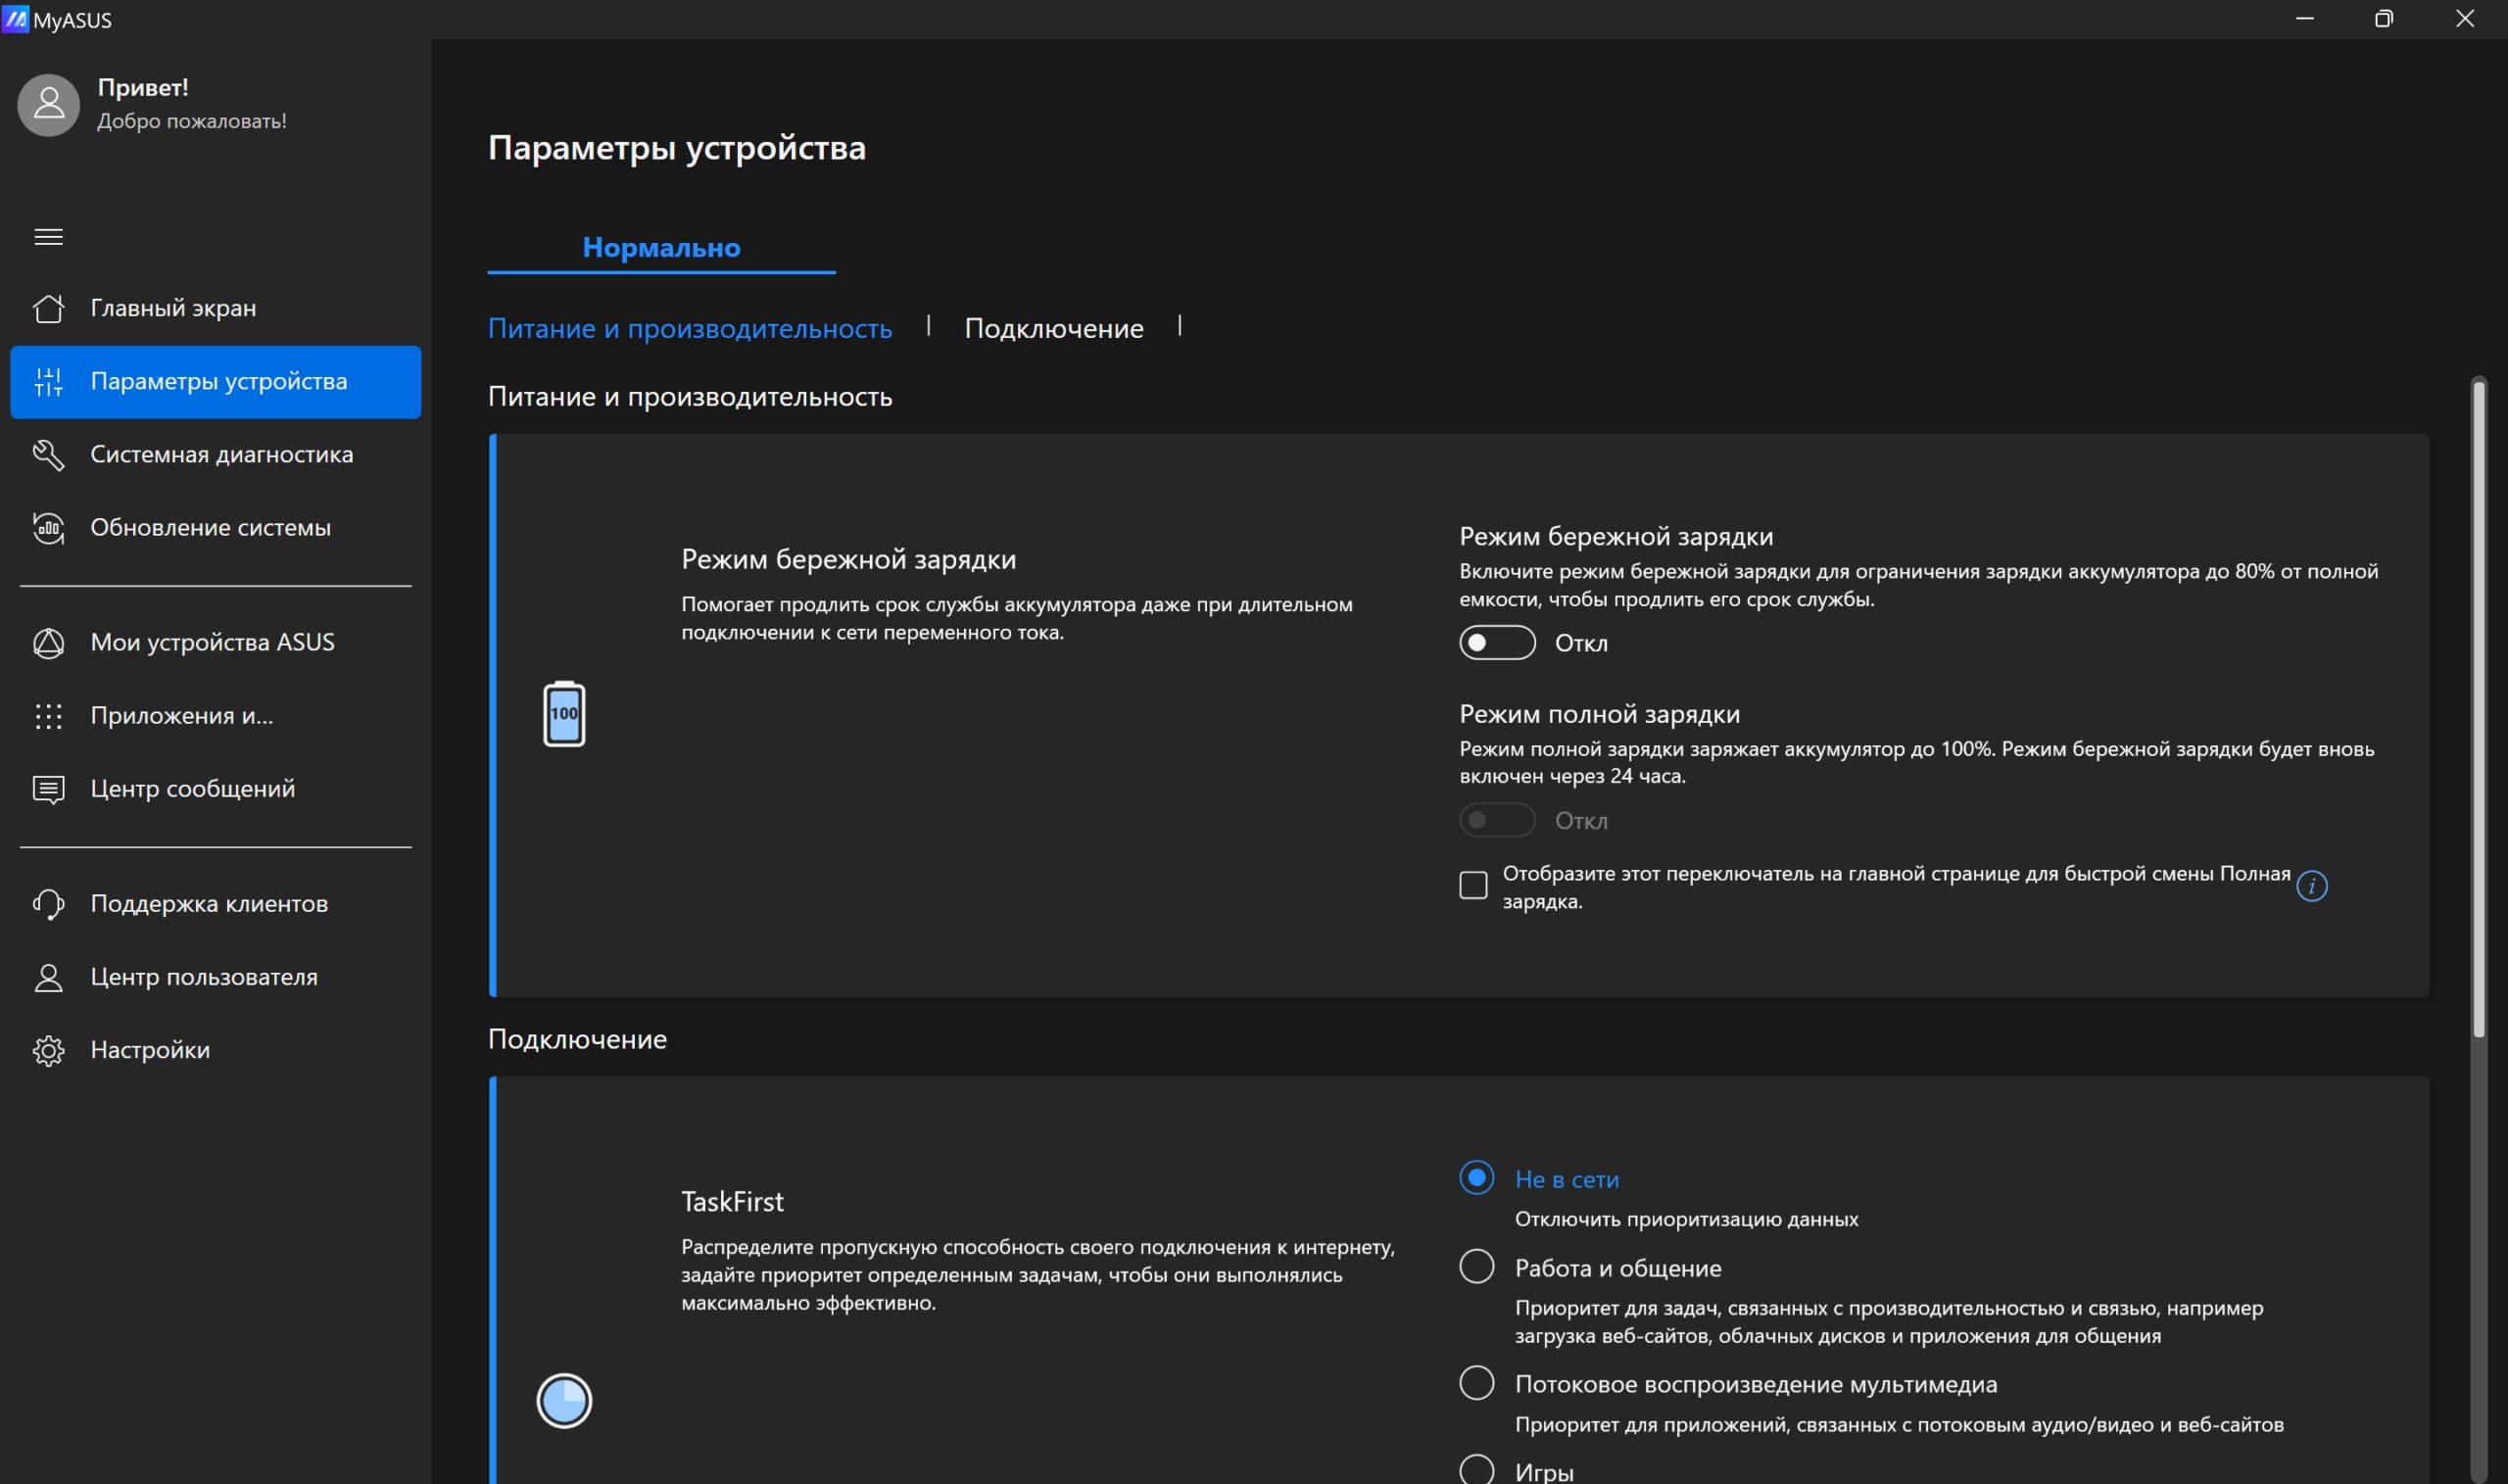Click the hamburger menu icon in sidebar
The width and height of the screenshot is (2508, 1484).
click(x=48, y=237)
